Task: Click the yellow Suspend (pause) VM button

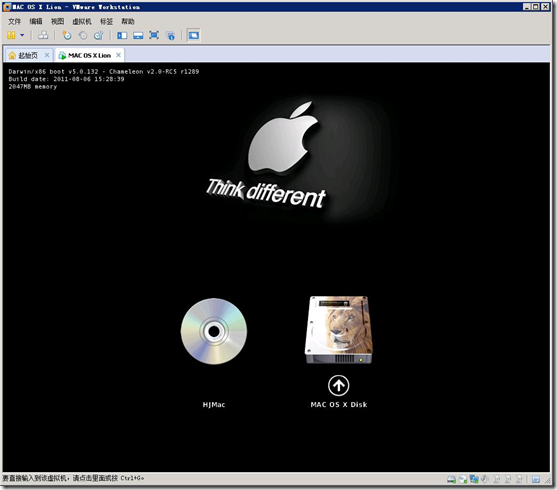Action: (11, 35)
